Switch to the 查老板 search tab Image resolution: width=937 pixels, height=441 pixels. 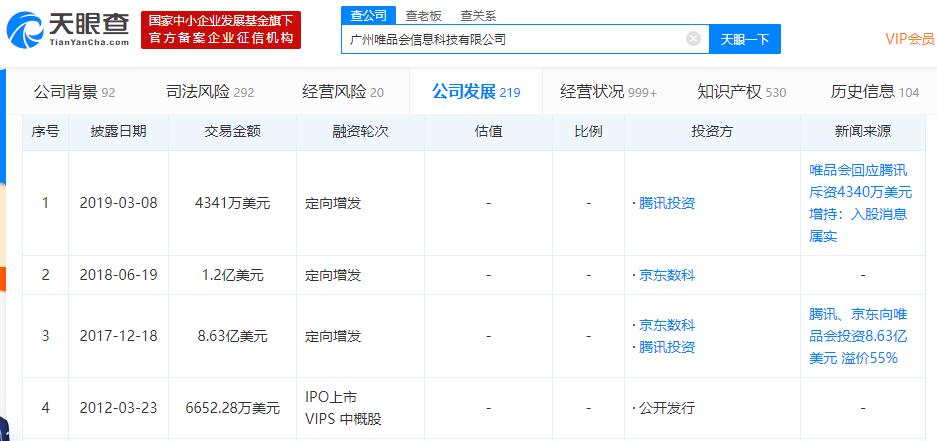pyautogui.click(x=425, y=15)
